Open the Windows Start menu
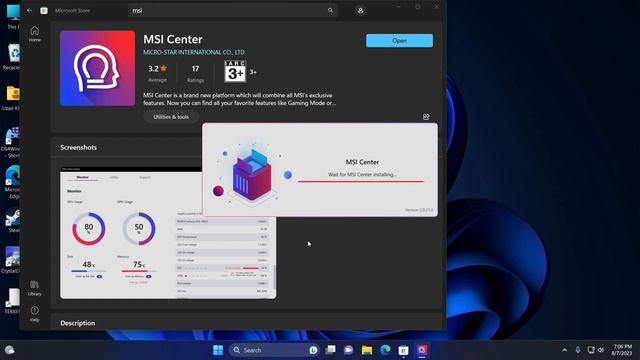 click(218, 350)
